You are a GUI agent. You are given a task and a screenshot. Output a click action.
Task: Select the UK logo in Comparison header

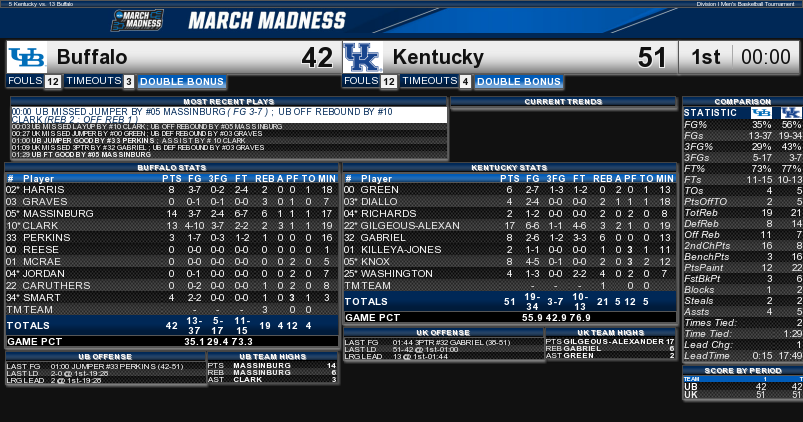[791, 113]
